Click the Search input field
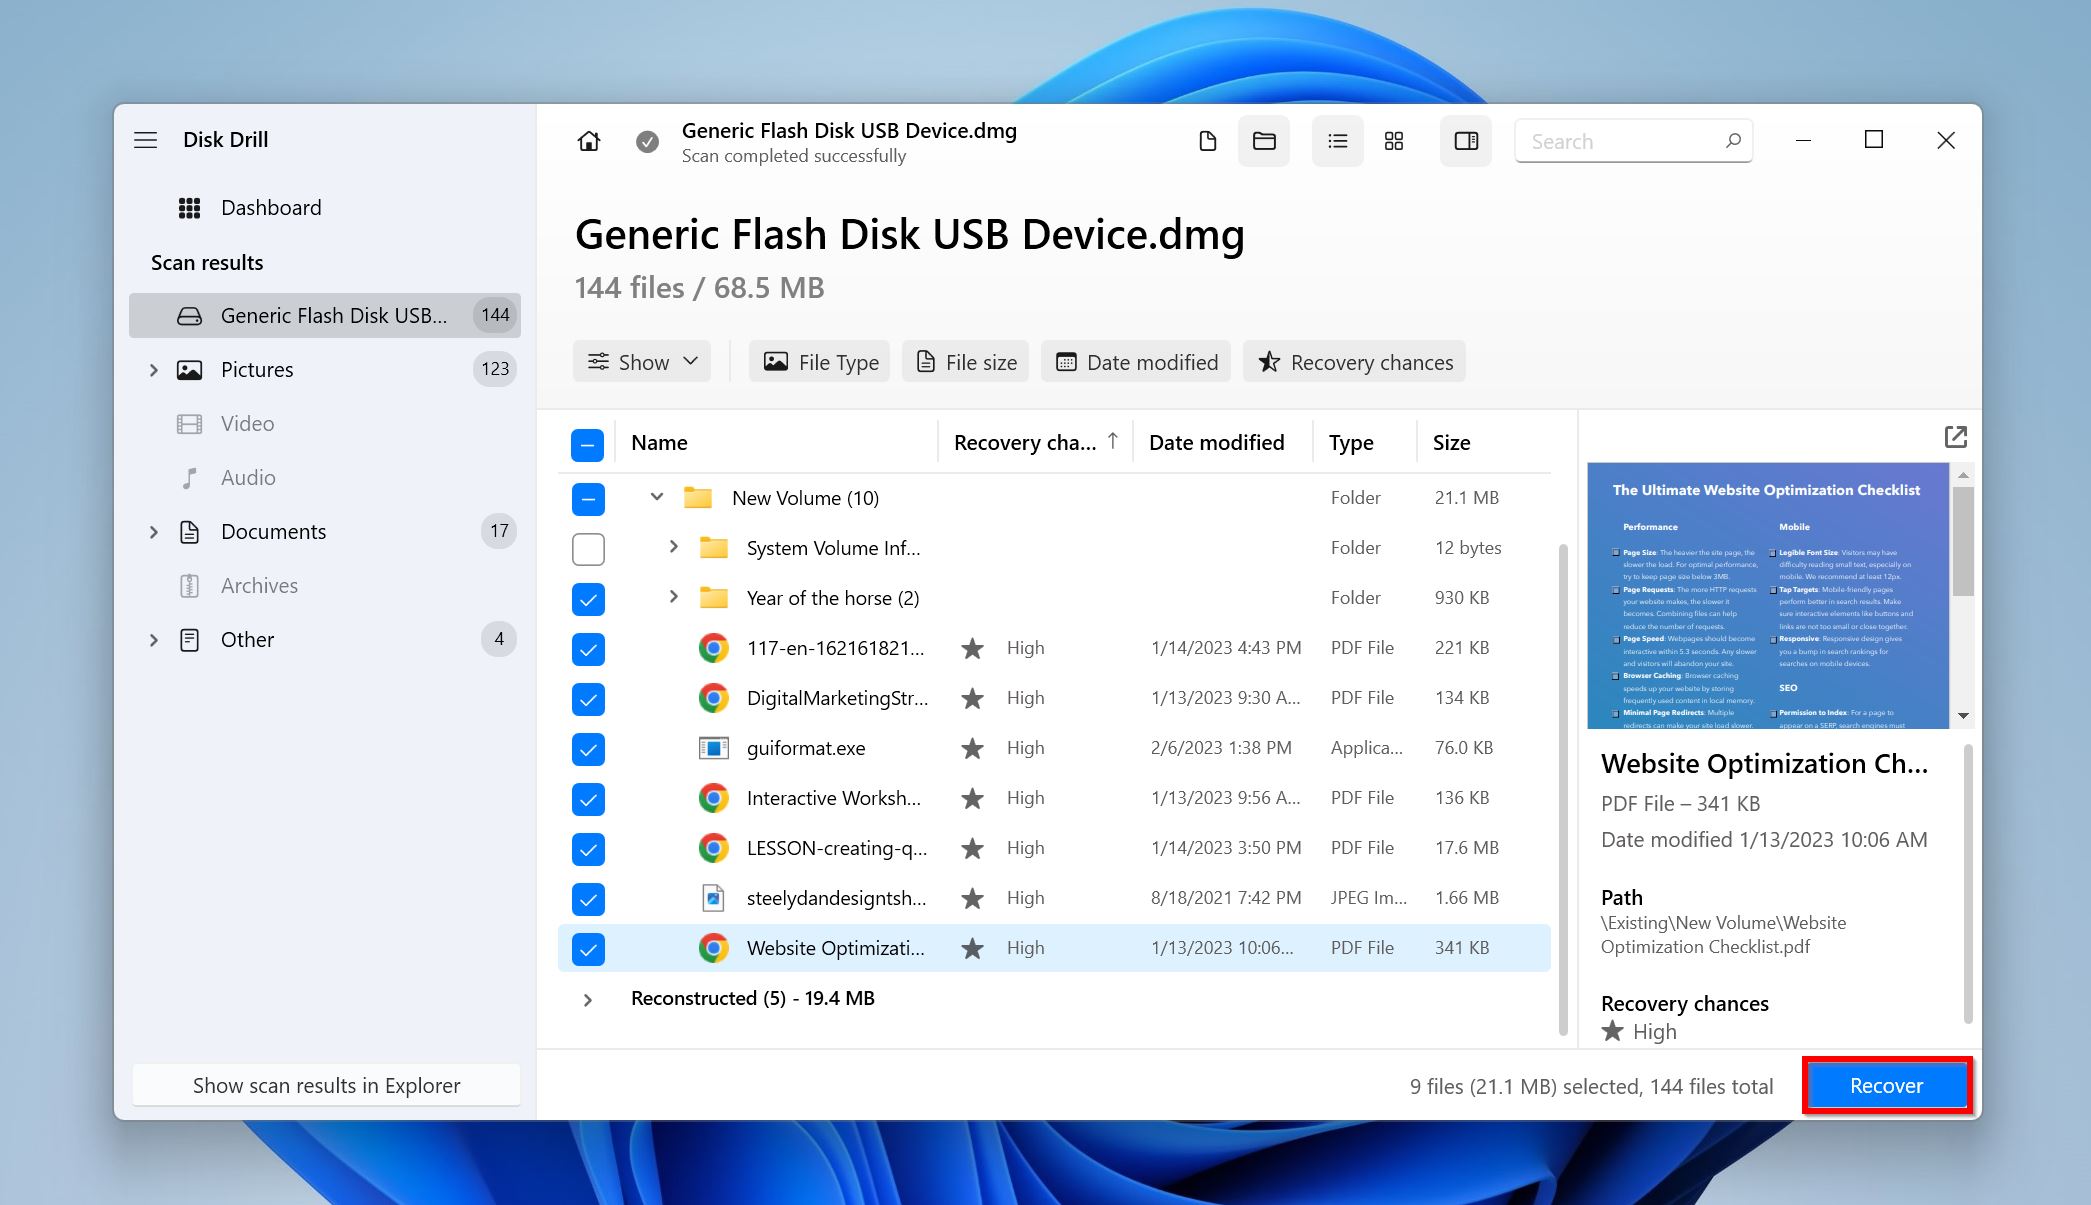The image size is (2091, 1205). pos(1637,139)
